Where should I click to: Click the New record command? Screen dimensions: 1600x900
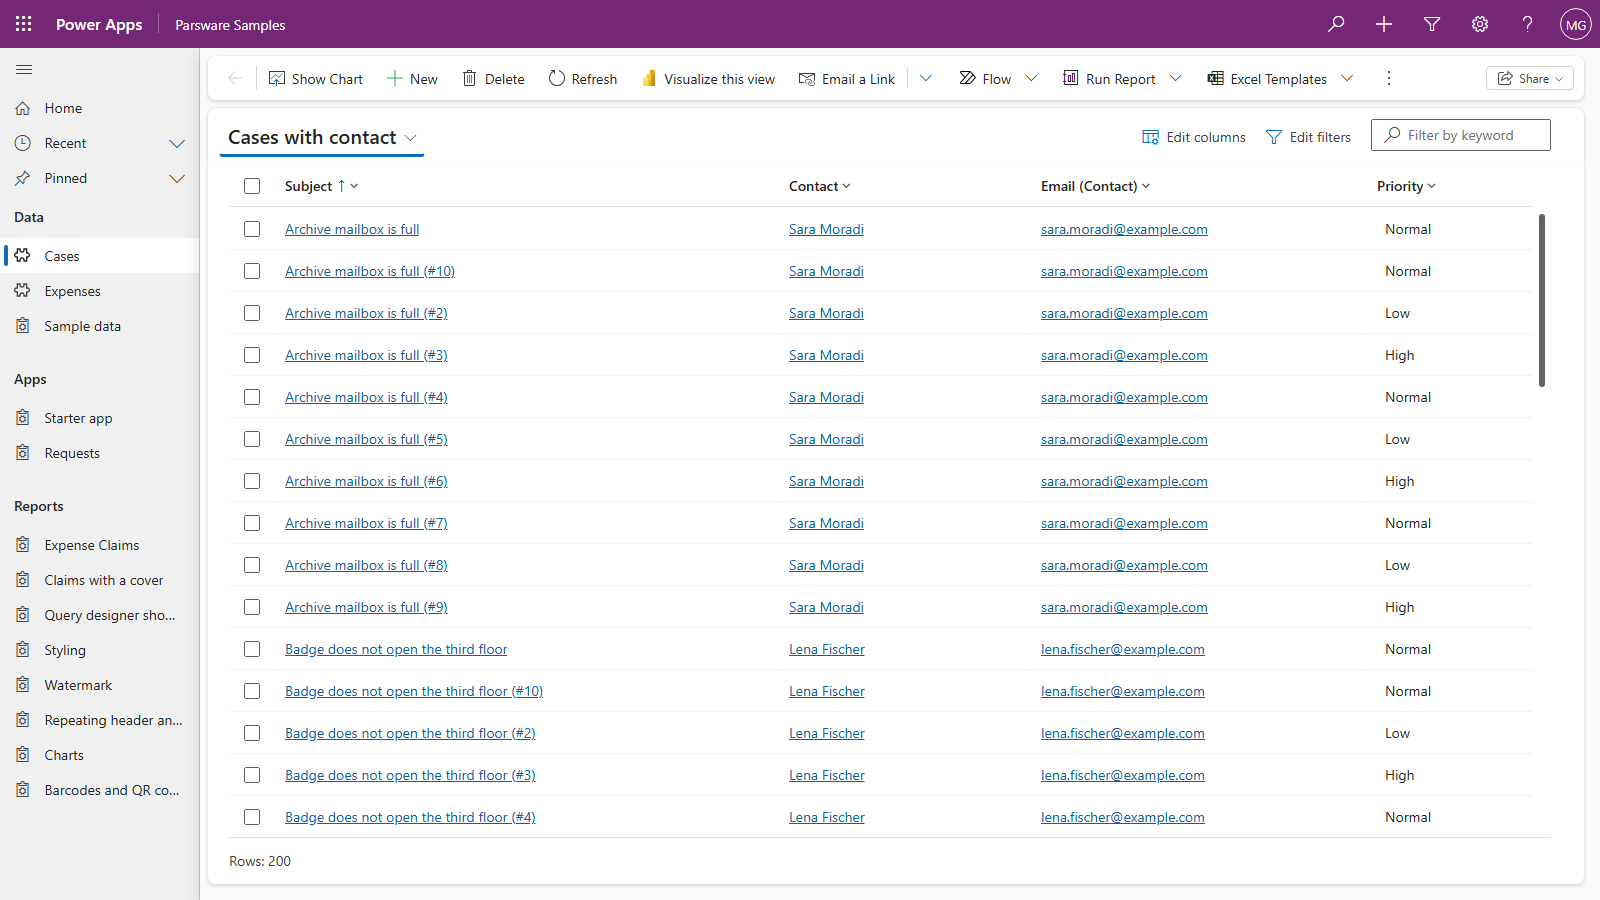coord(412,78)
